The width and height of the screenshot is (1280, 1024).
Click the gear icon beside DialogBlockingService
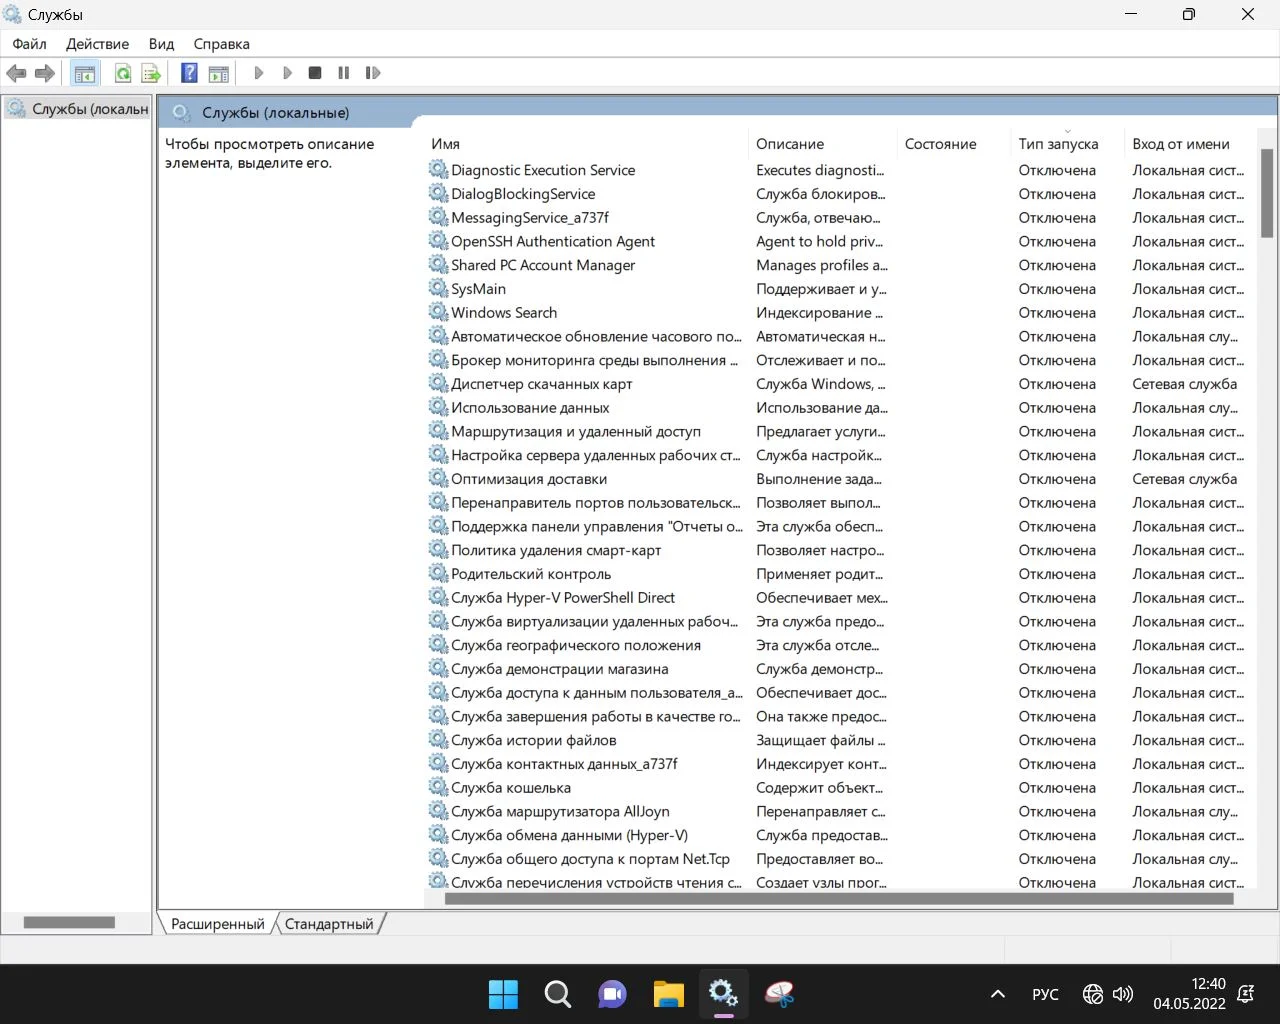pyautogui.click(x=438, y=193)
